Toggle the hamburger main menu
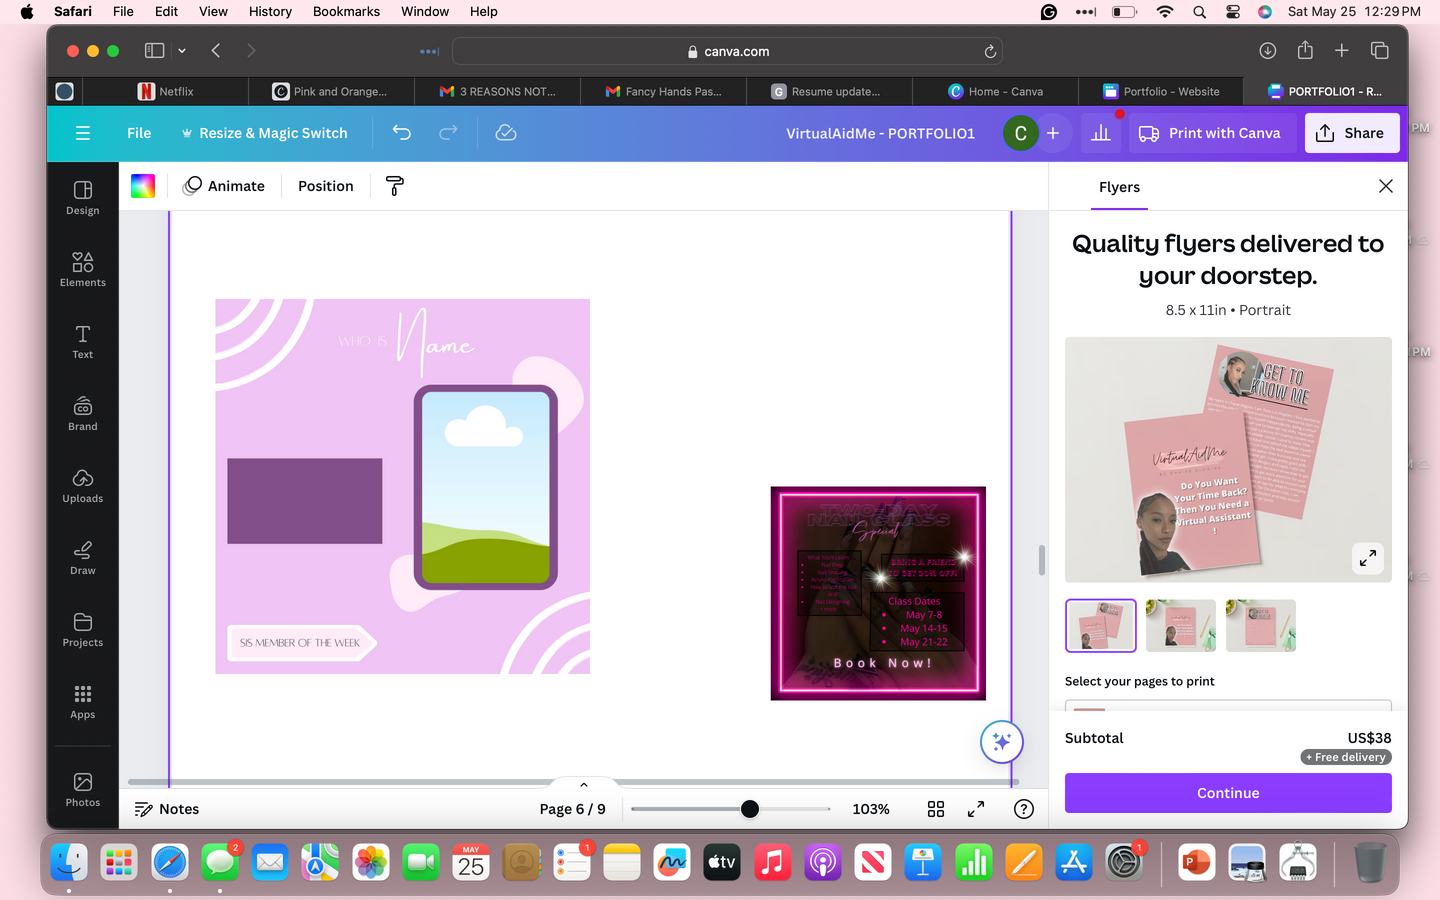 [x=83, y=133]
